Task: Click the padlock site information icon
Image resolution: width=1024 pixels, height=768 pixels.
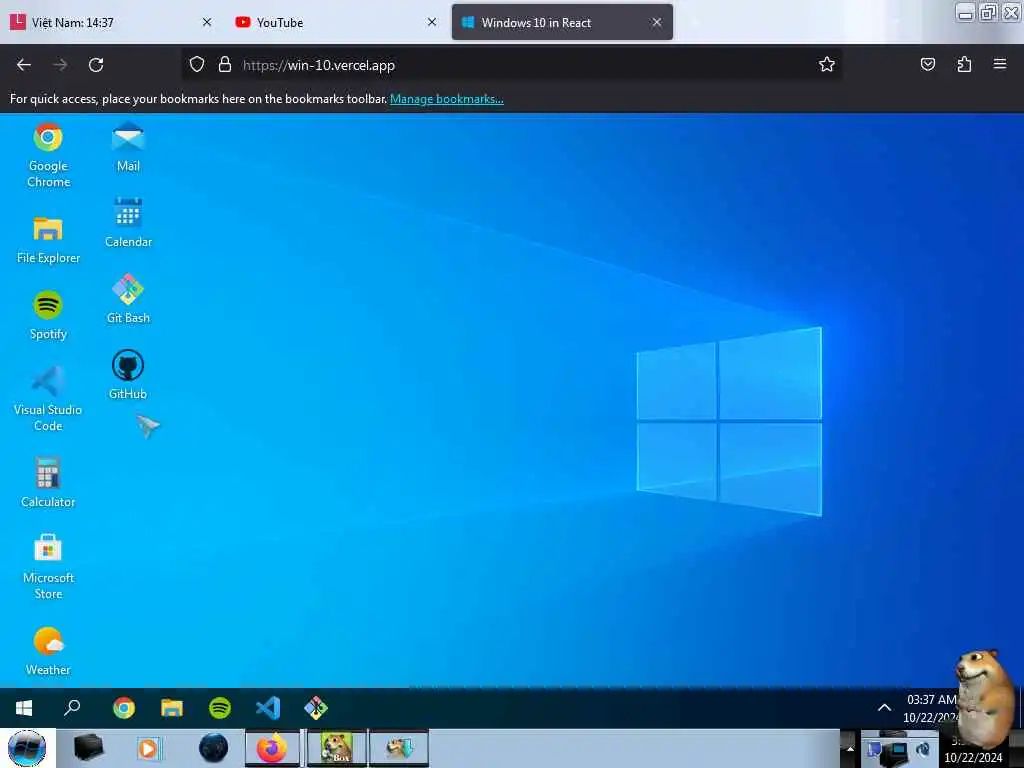Action: [225, 65]
